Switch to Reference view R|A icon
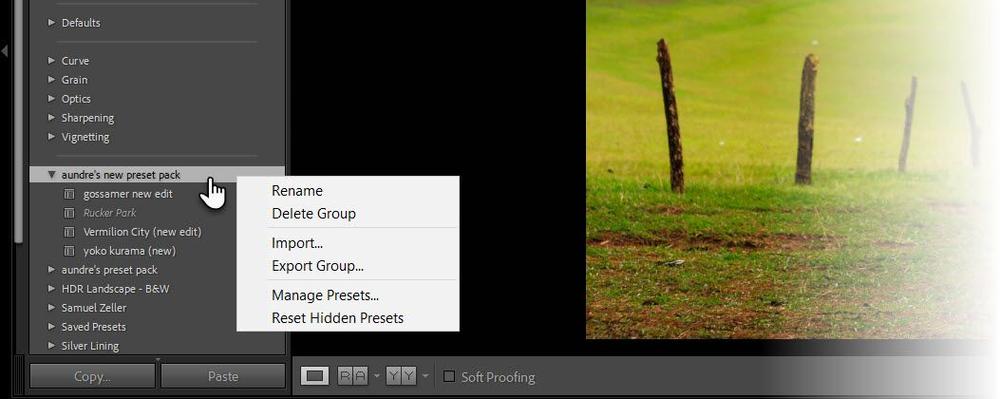Image resolution: width=1000 pixels, height=399 pixels. (x=353, y=376)
